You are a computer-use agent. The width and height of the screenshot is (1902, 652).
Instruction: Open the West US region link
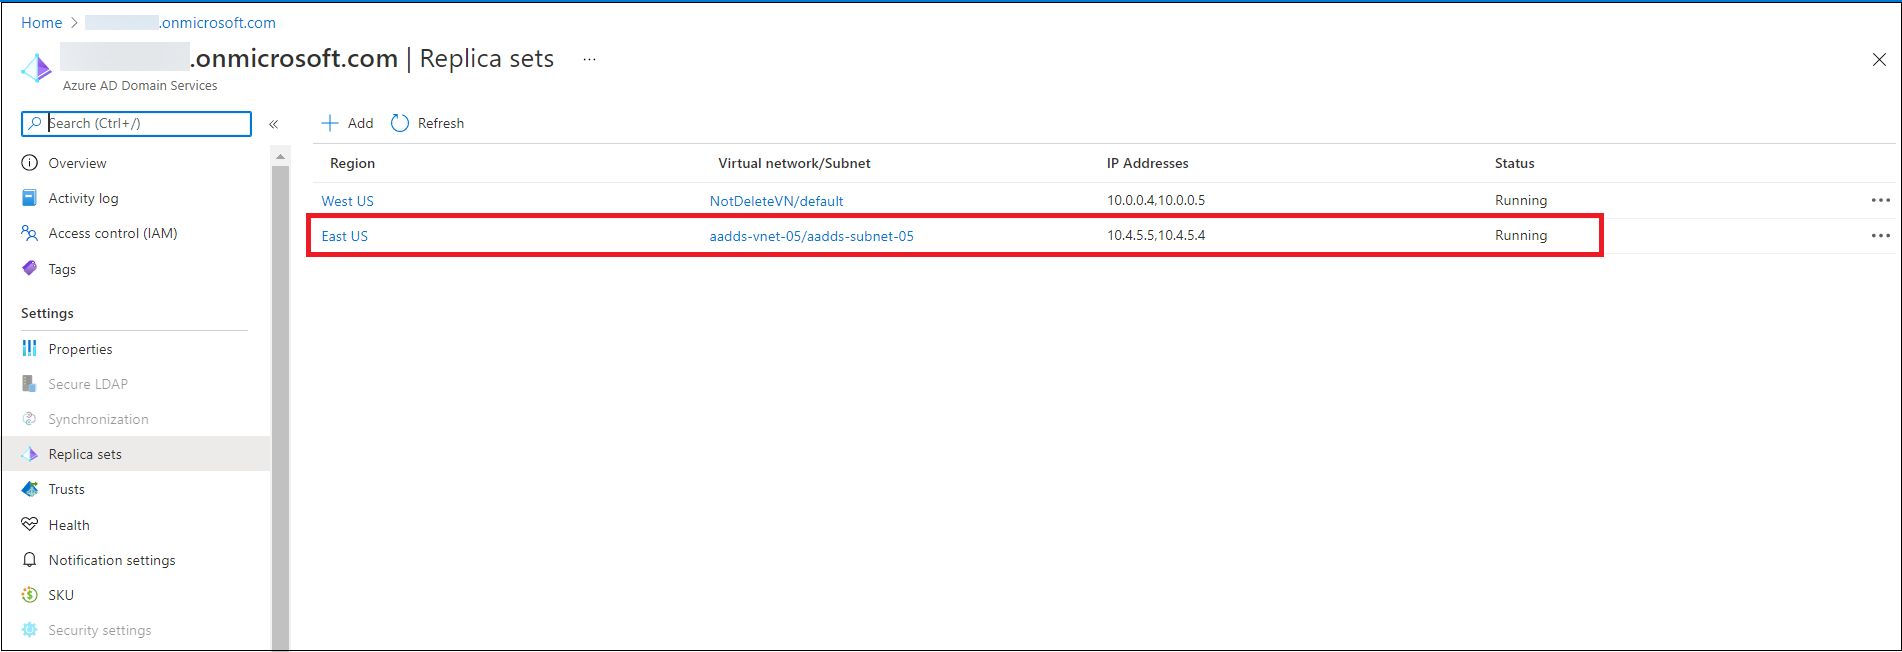(347, 201)
